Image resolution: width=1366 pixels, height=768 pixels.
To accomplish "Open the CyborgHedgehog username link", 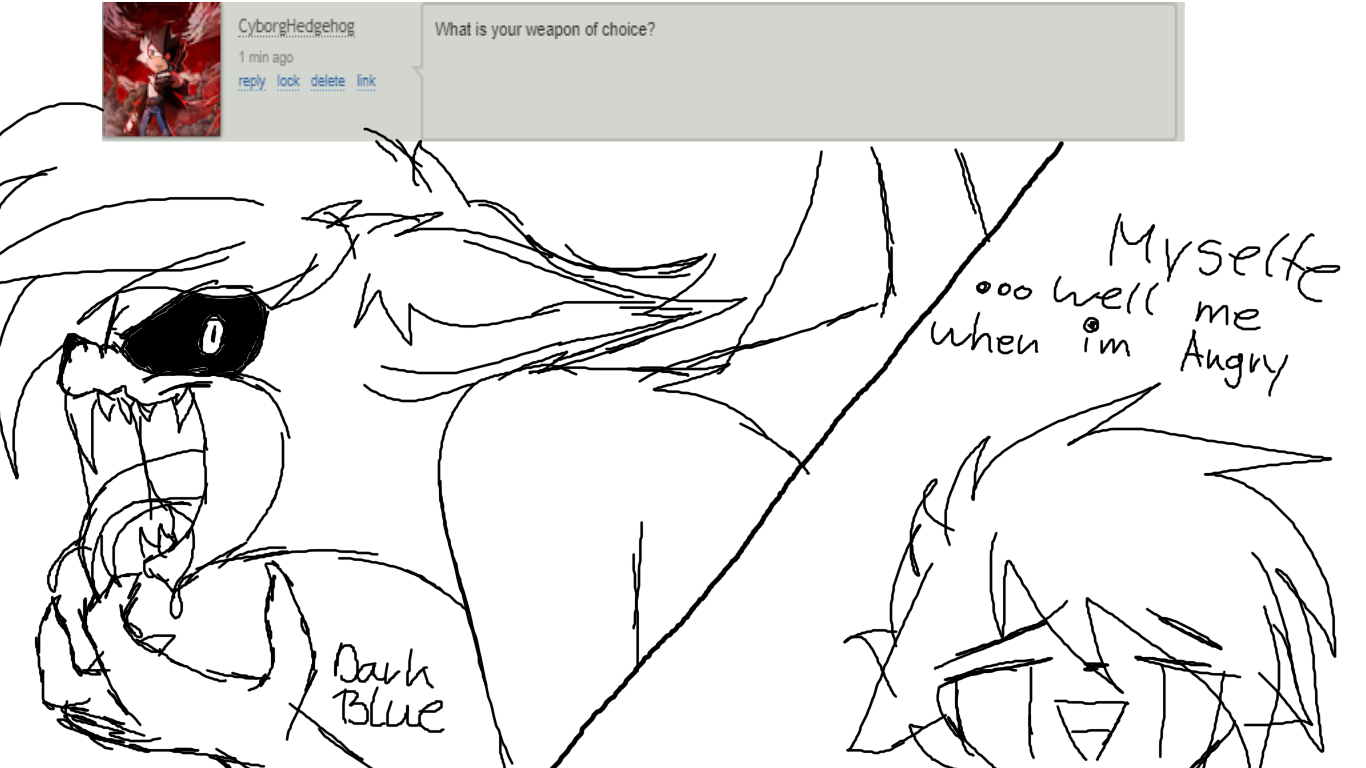I will pos(296,27).
